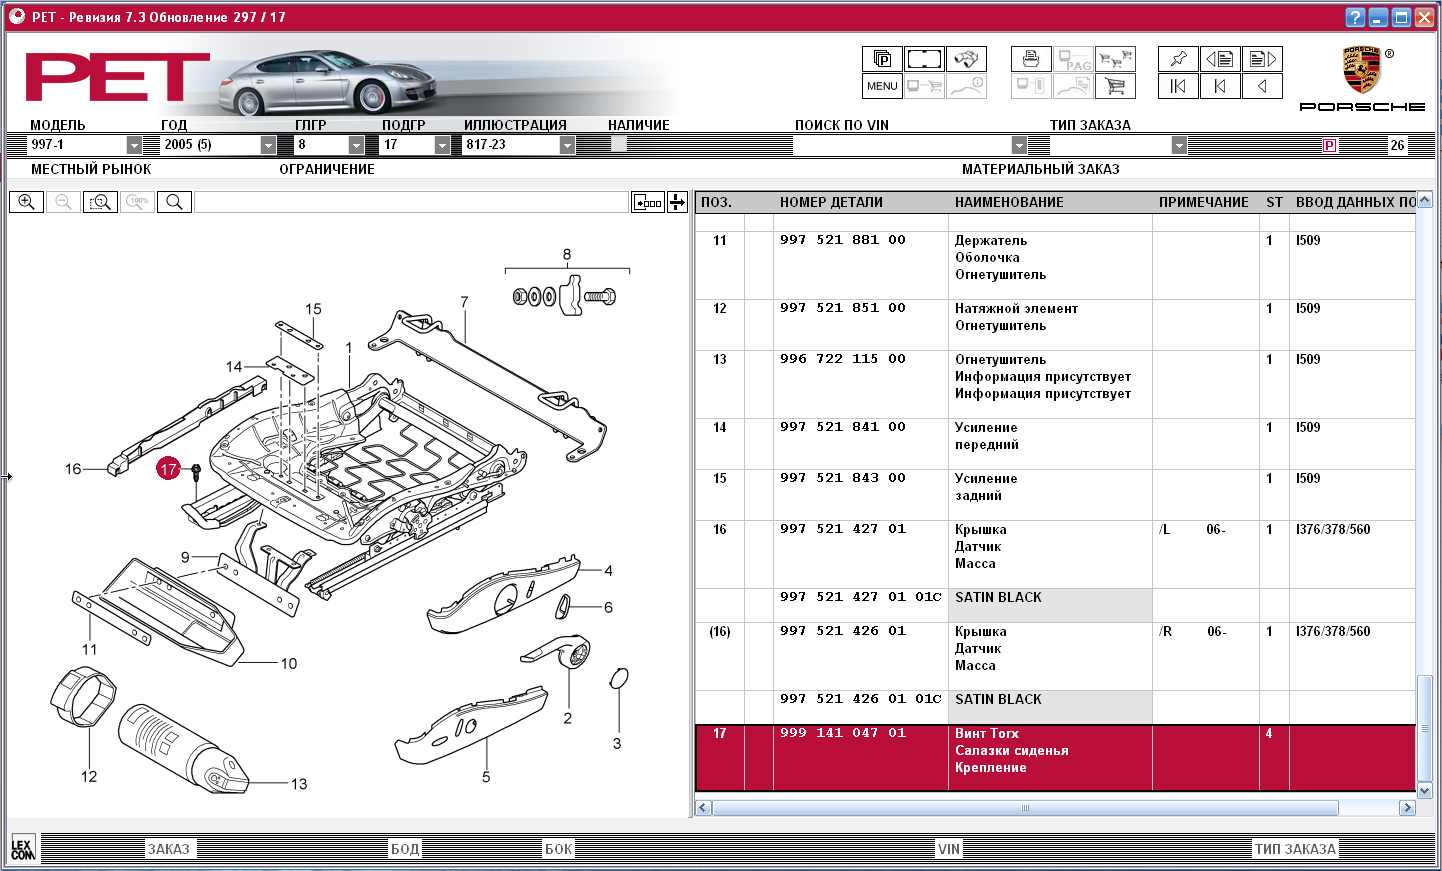Open help question mark button

click(x=1355, y=17)
